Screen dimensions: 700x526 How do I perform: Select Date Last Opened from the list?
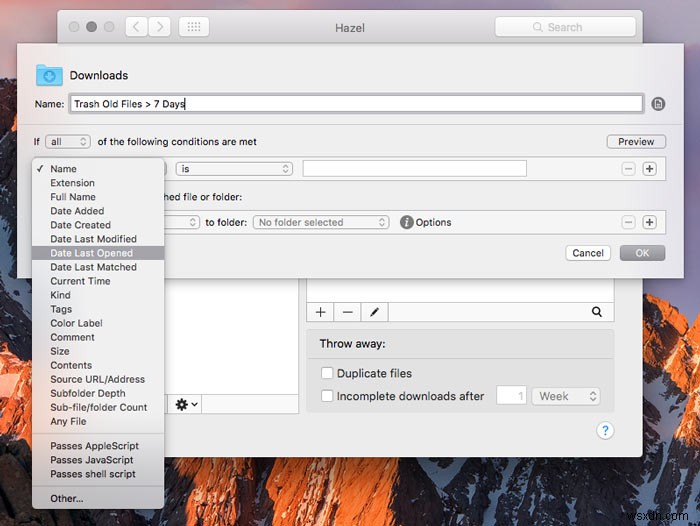click(91, 253)
